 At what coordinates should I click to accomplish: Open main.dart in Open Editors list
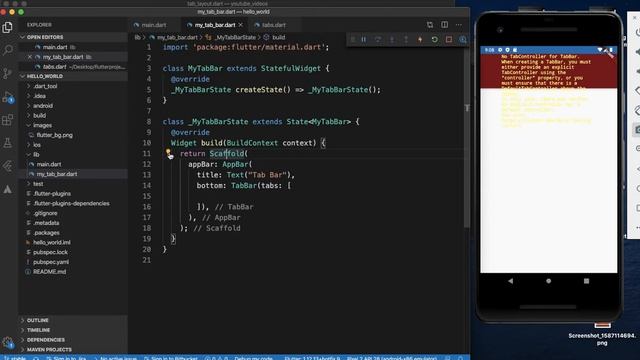click(x=73, y=47)
